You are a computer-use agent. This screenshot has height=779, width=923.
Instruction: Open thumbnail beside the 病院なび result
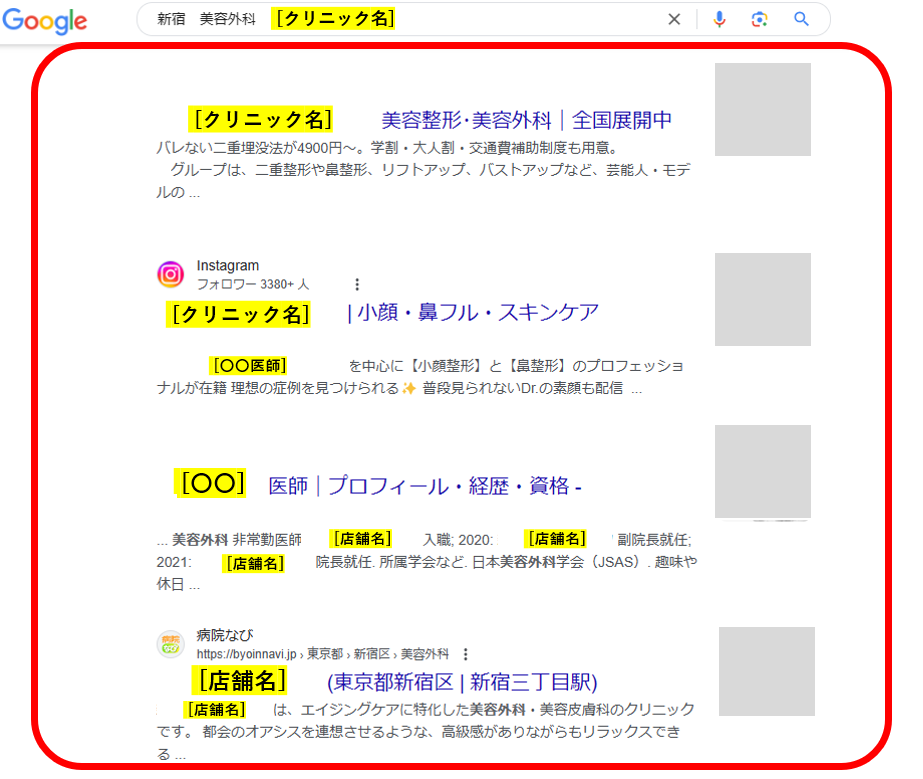[x=766, y=671]
